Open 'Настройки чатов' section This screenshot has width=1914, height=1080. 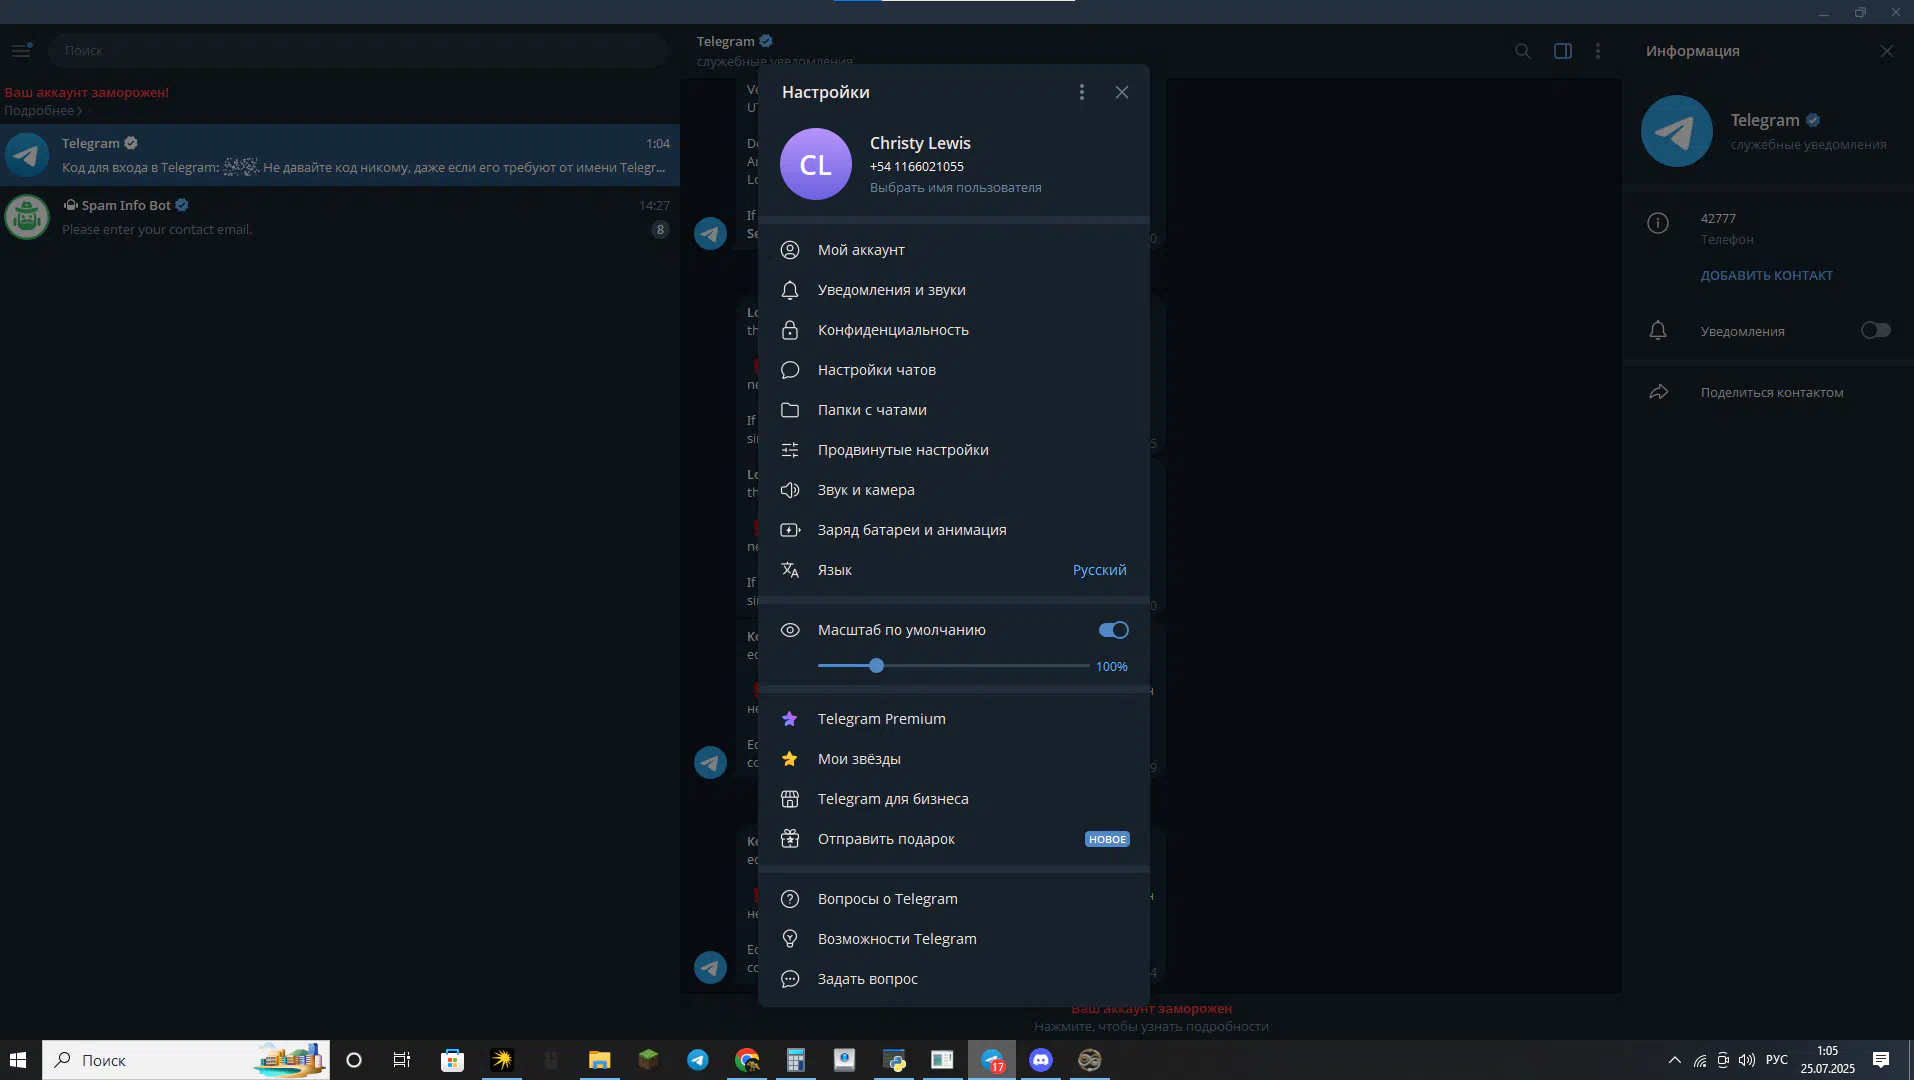[954, 370]
